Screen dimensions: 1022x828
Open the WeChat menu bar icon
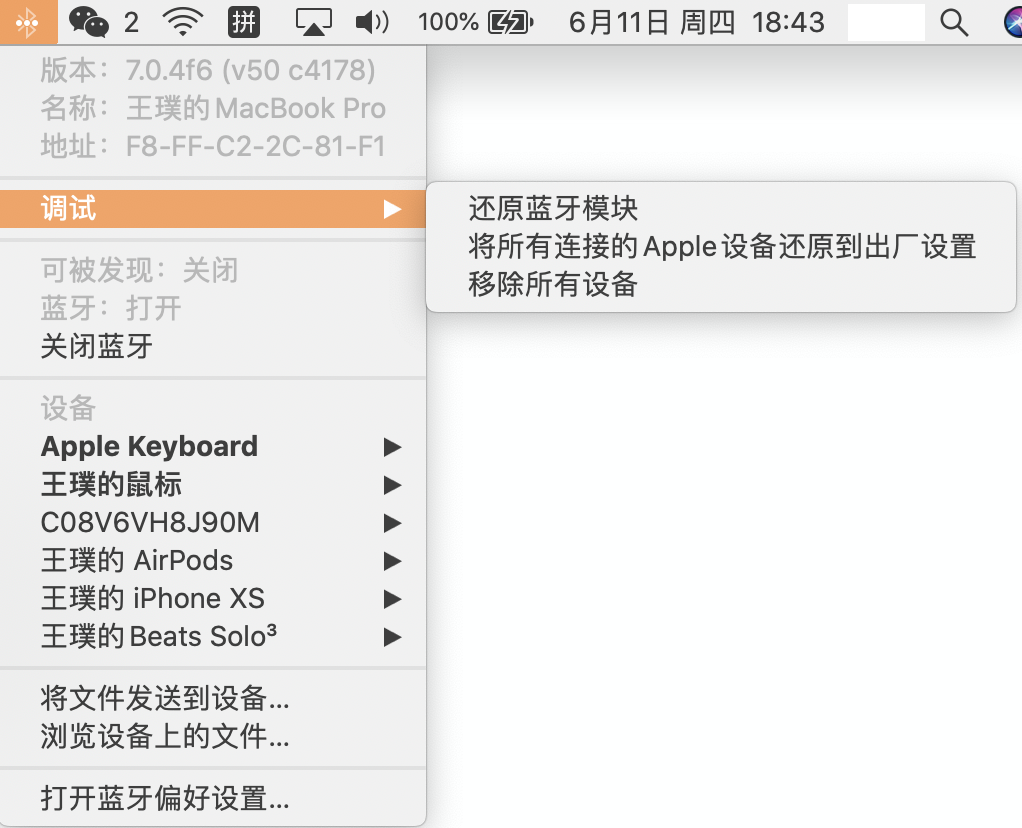tap(90, 22)
